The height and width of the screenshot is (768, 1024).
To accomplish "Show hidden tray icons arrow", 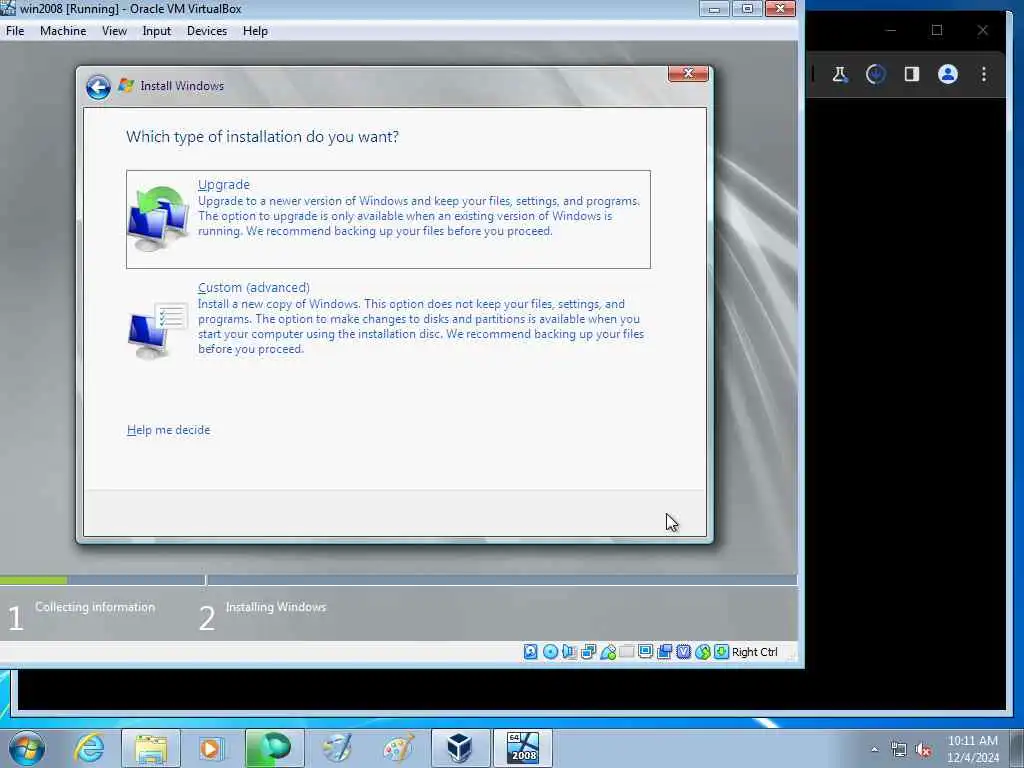I will tap(874, 750).
